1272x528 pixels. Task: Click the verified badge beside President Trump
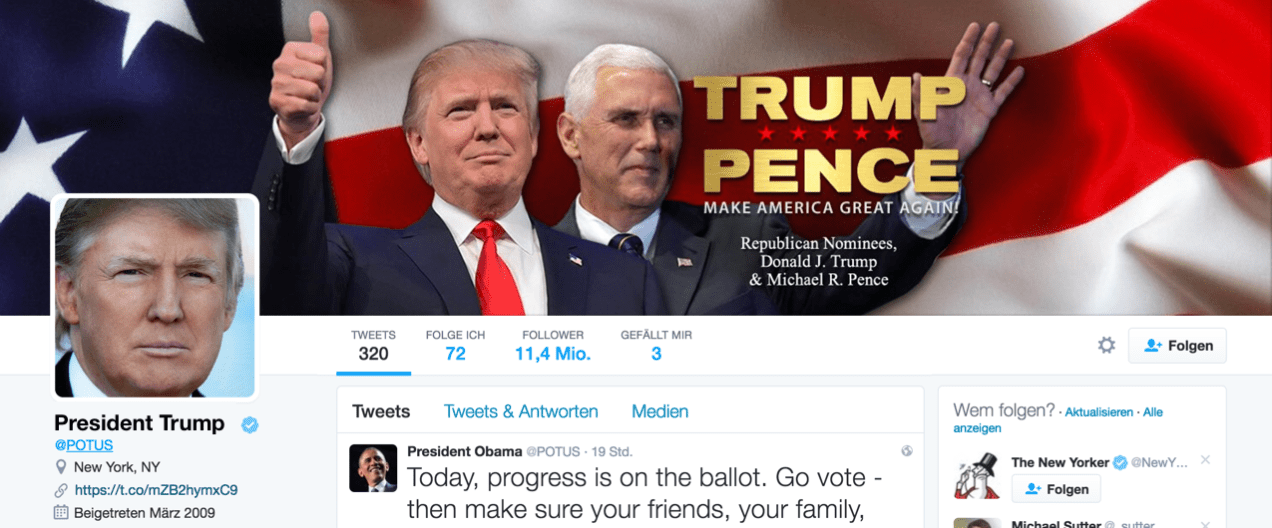(x=250, y=424)
